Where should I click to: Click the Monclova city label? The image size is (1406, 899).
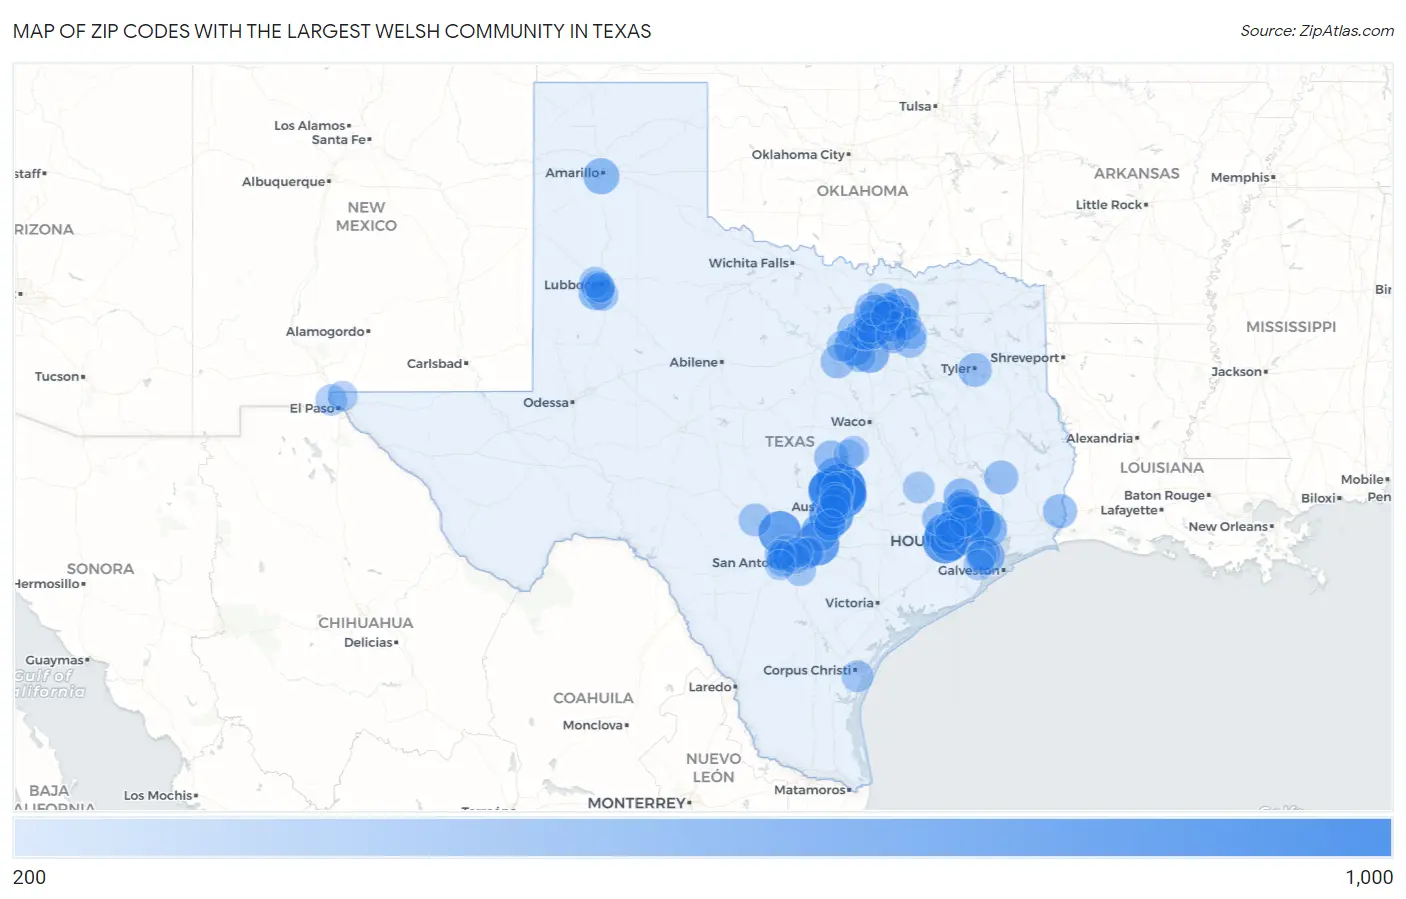(x=594, y=726)
